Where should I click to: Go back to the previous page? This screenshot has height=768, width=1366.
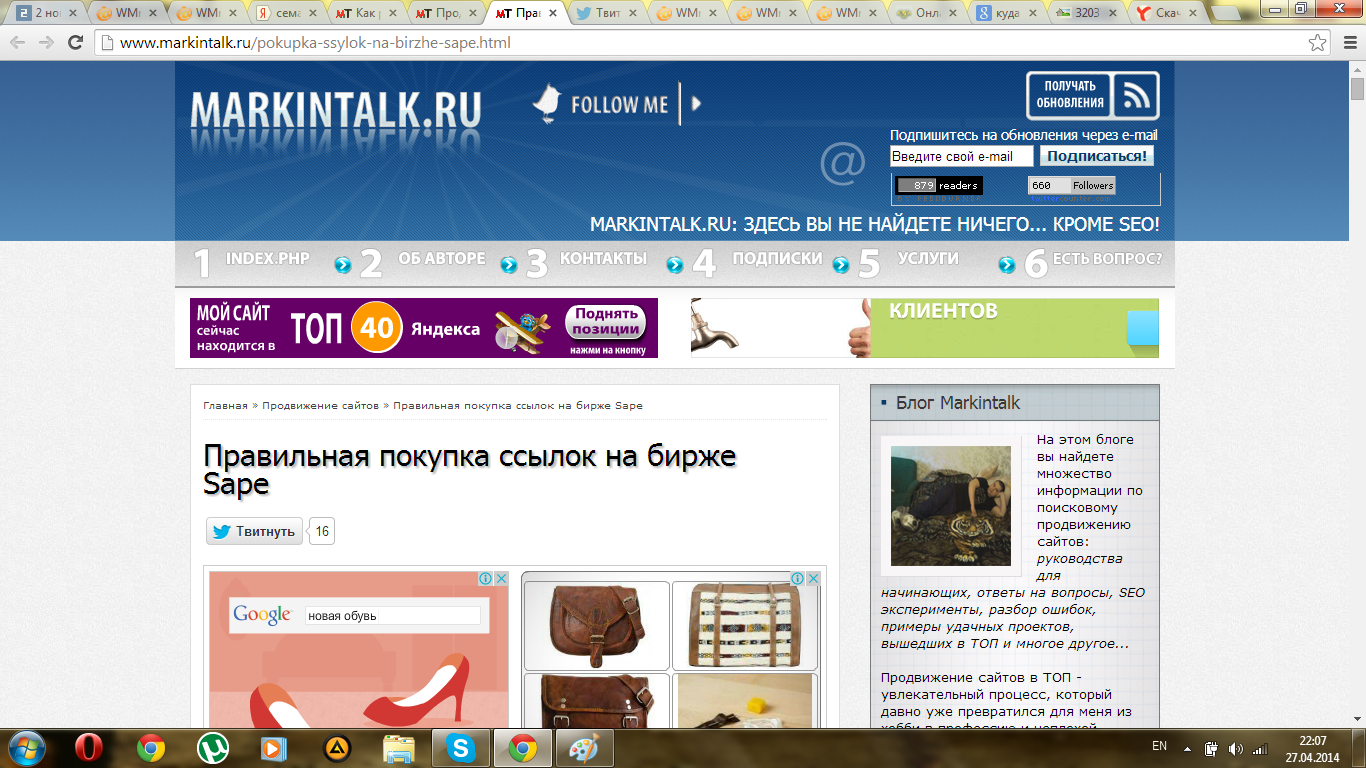(x=18, y=43)
